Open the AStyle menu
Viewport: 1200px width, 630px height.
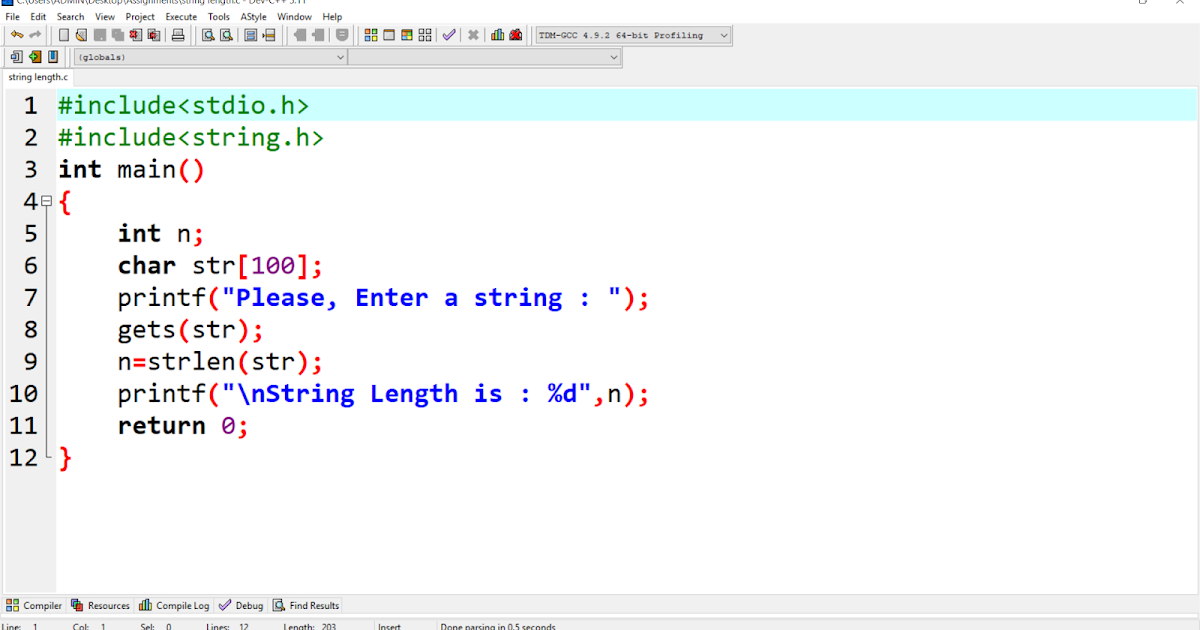pos(254,17)
